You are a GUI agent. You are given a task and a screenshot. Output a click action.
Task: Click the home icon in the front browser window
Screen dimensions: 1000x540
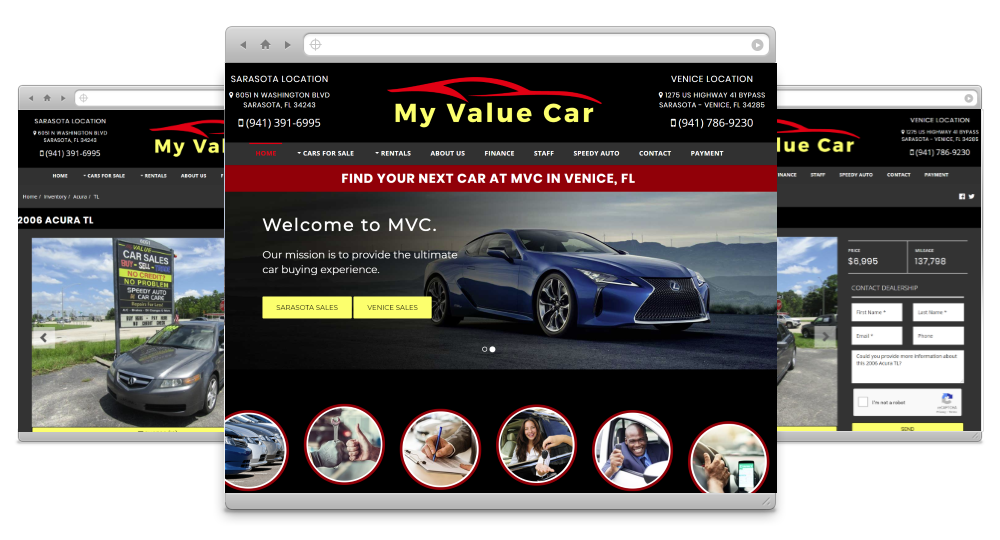[x=265, y=45]
